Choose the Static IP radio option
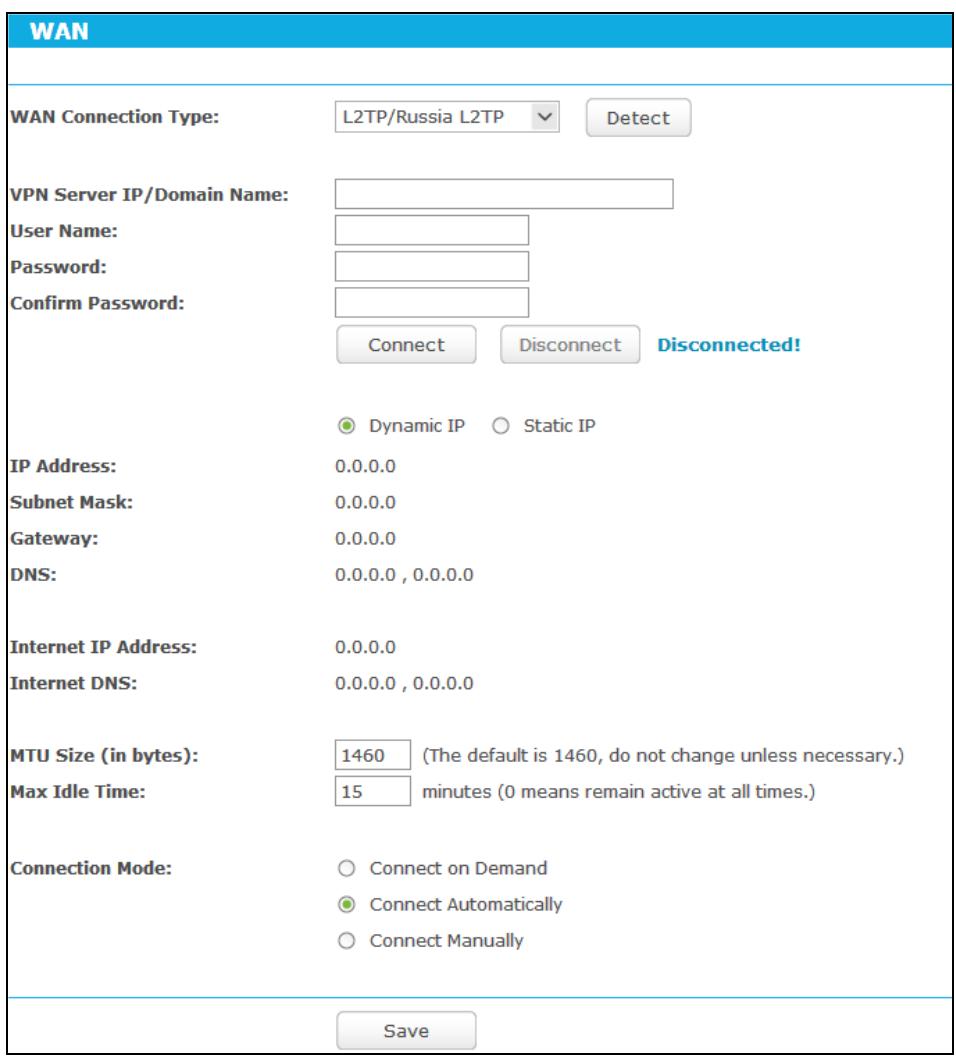This screenshot has width=956, height=1056. coord(501,426)
